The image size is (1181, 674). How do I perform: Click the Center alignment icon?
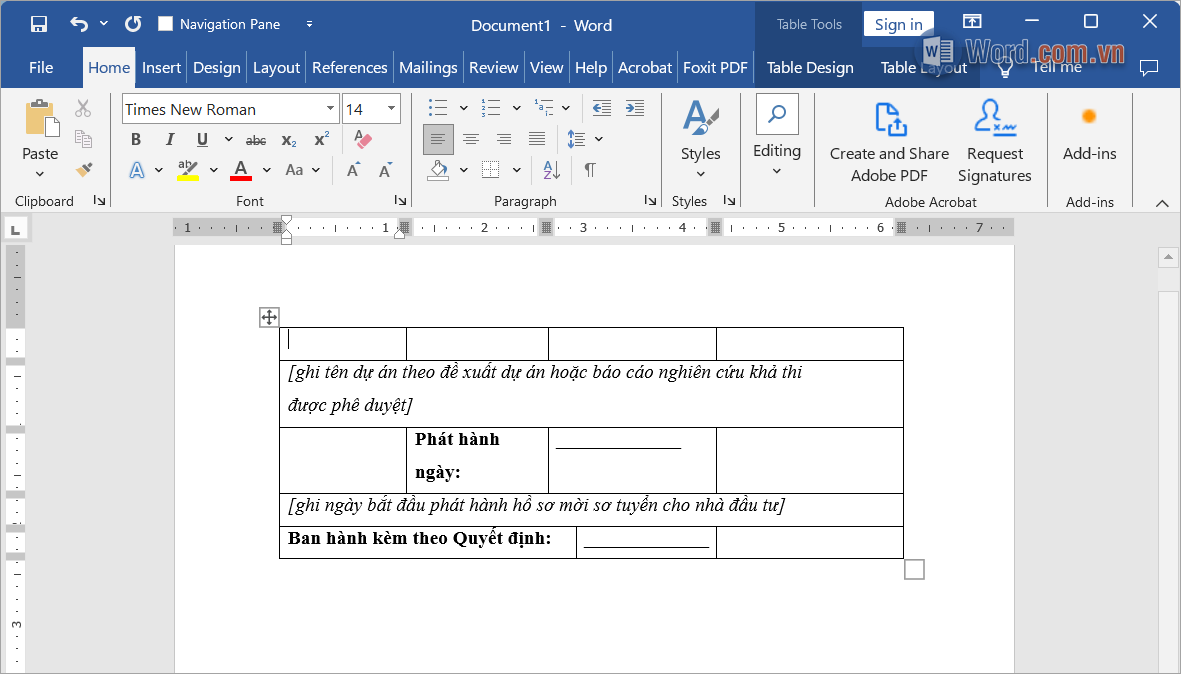(x=471, y=140)
